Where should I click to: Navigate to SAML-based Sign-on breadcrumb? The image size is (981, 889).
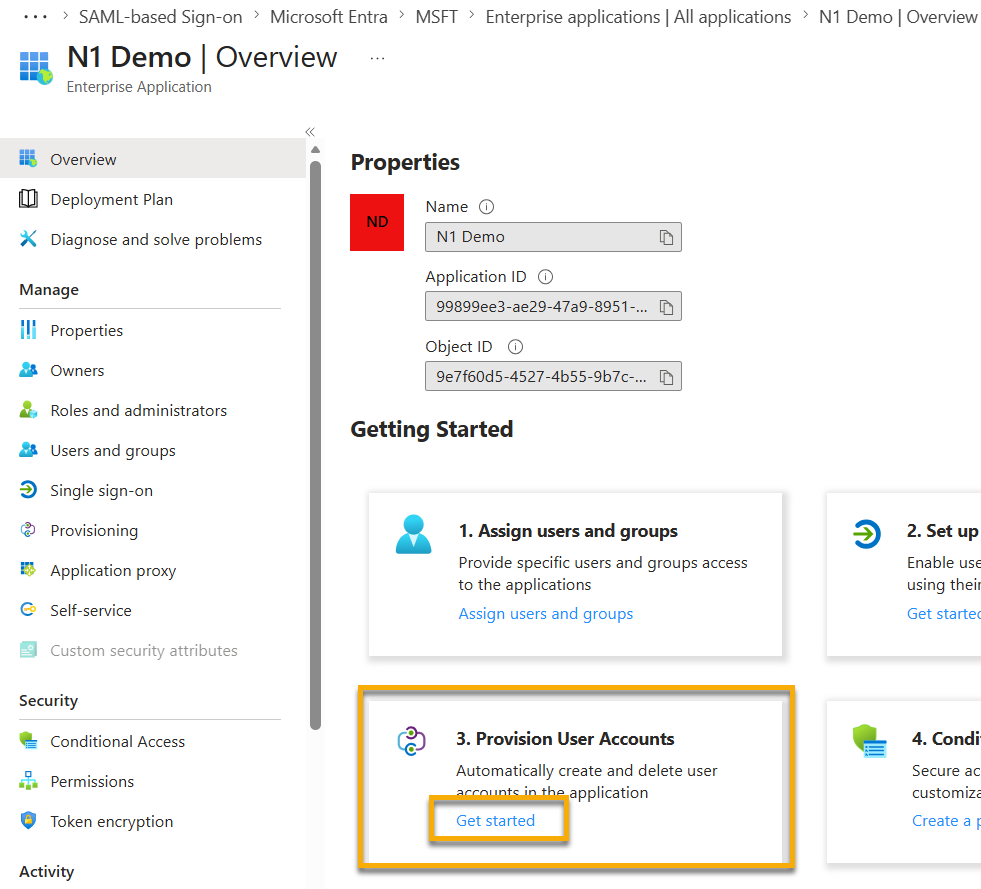tap(160, 17)
